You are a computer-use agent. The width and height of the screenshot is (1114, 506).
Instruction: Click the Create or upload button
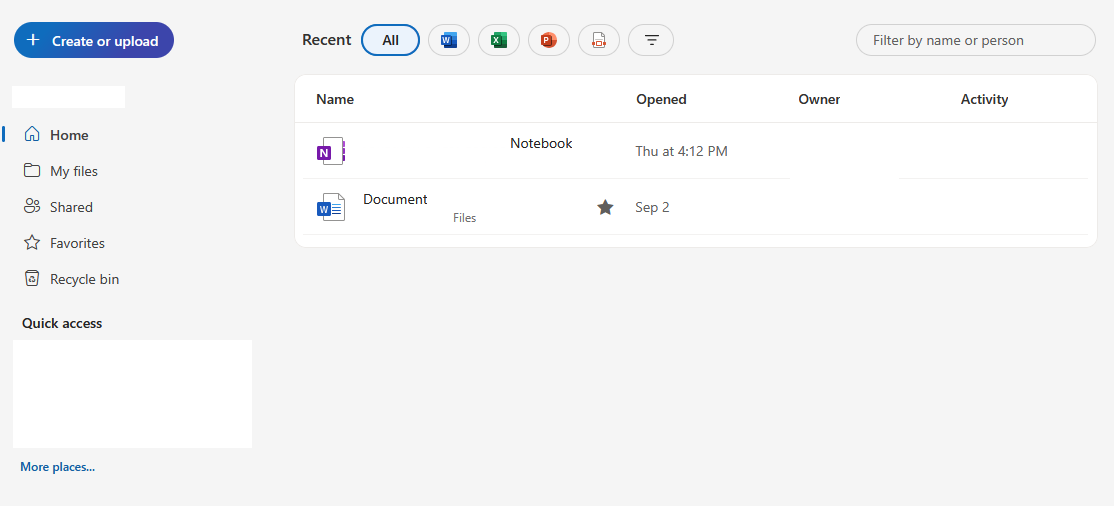point(94,41)
